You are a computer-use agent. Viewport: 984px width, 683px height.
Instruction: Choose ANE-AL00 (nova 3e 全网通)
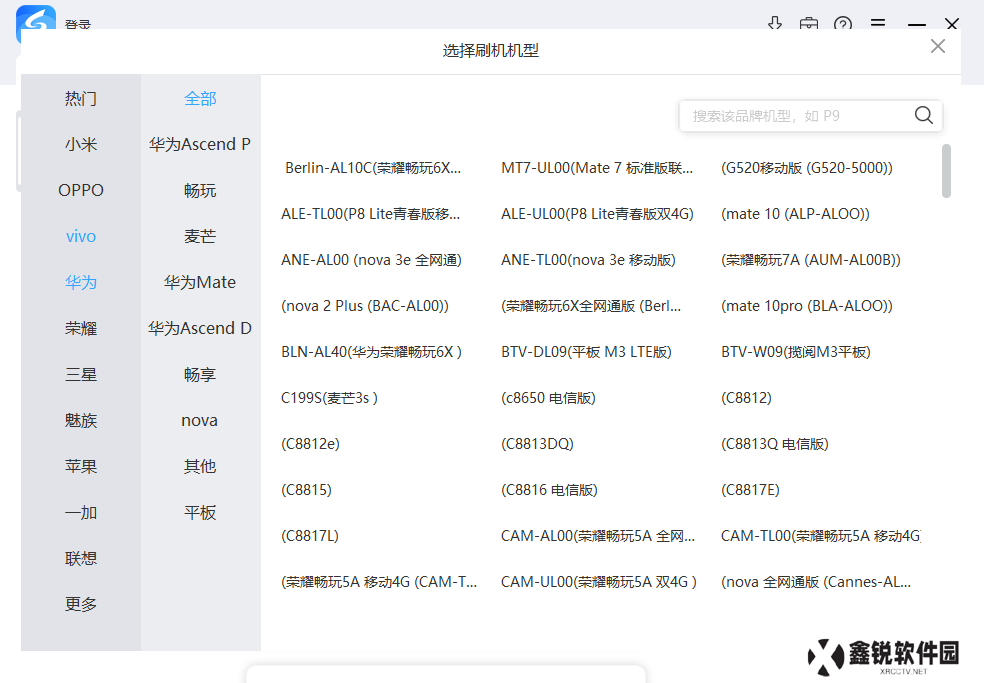coord(372,260)
